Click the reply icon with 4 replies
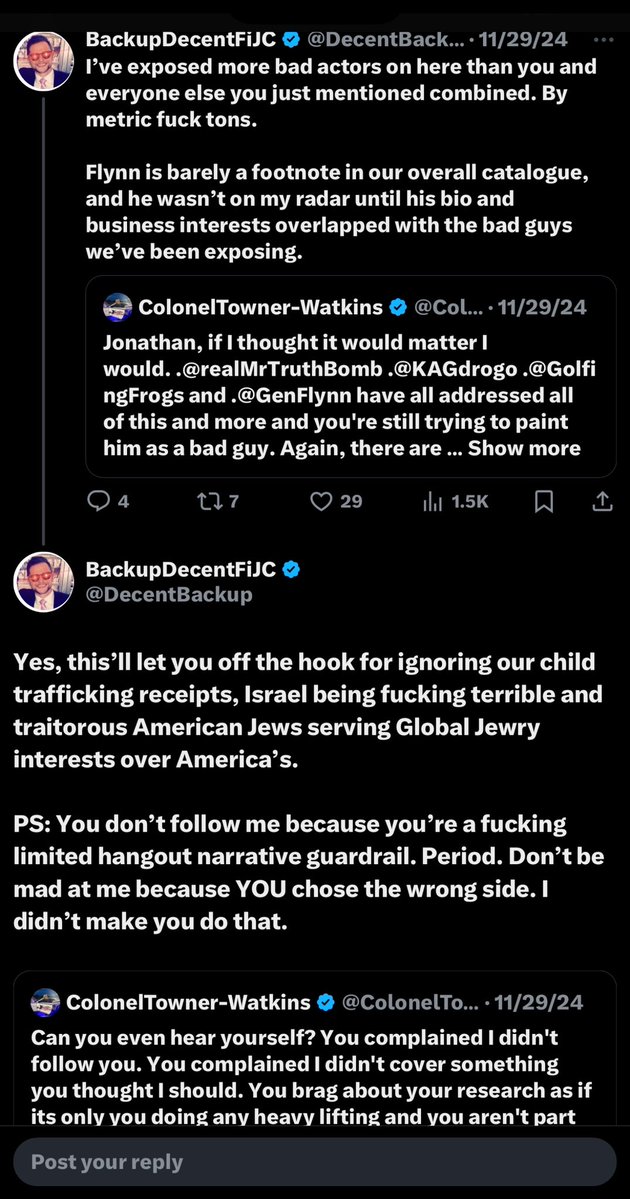This screenshot has width=630, height=1199. coord(100,501)
